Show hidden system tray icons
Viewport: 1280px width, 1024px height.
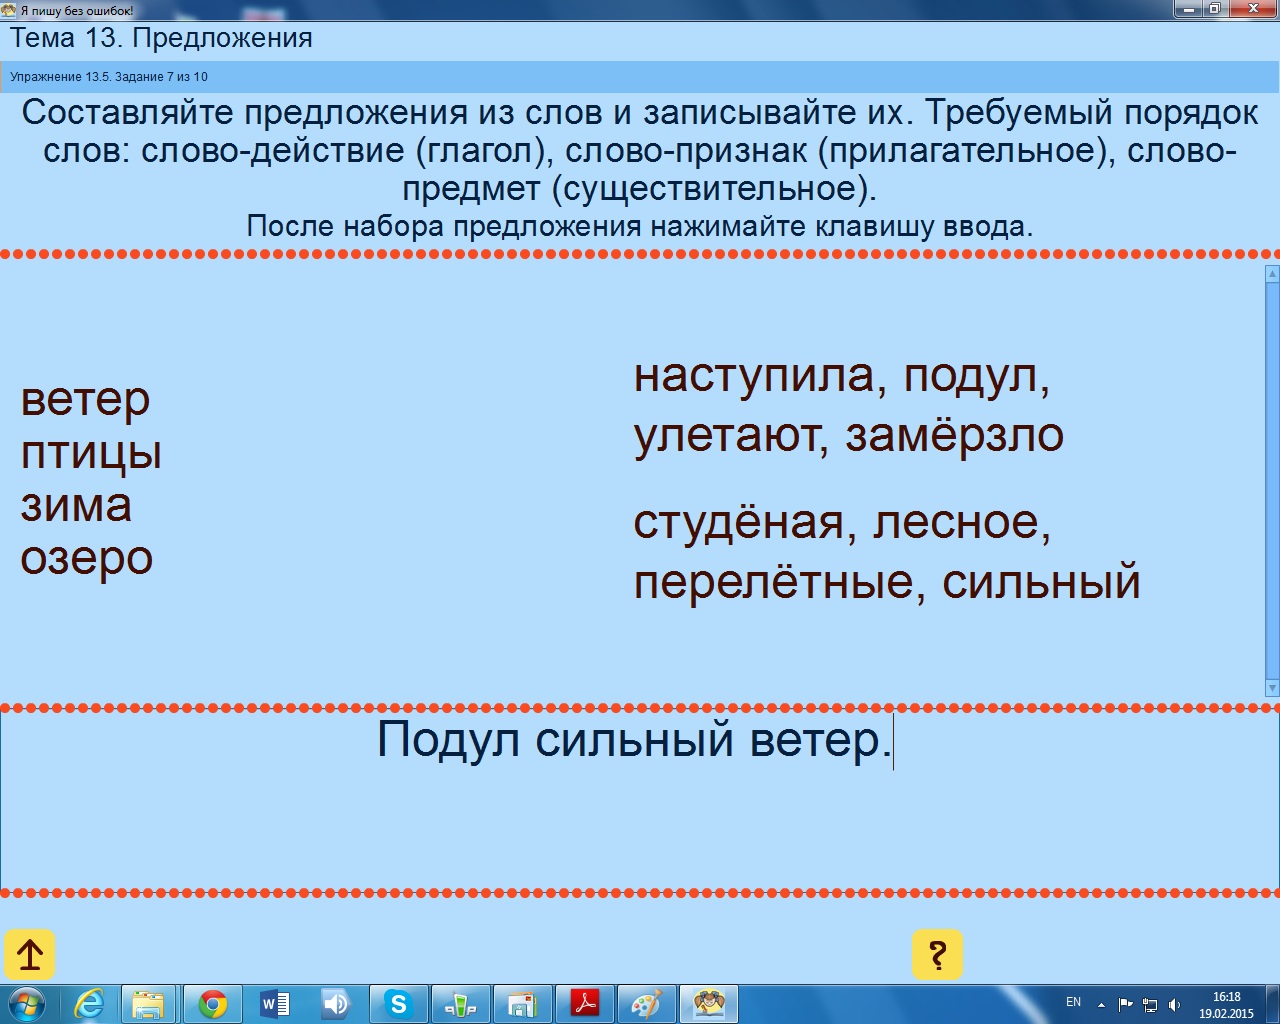pos(1101,1004)
